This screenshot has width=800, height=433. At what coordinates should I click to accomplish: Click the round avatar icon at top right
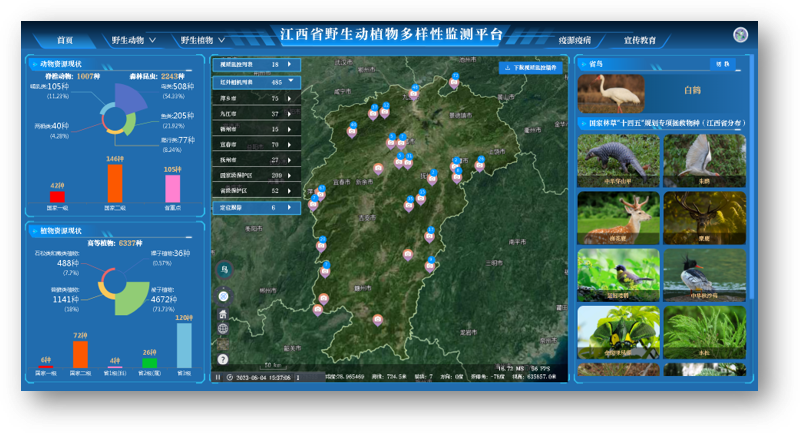(740, 35)
